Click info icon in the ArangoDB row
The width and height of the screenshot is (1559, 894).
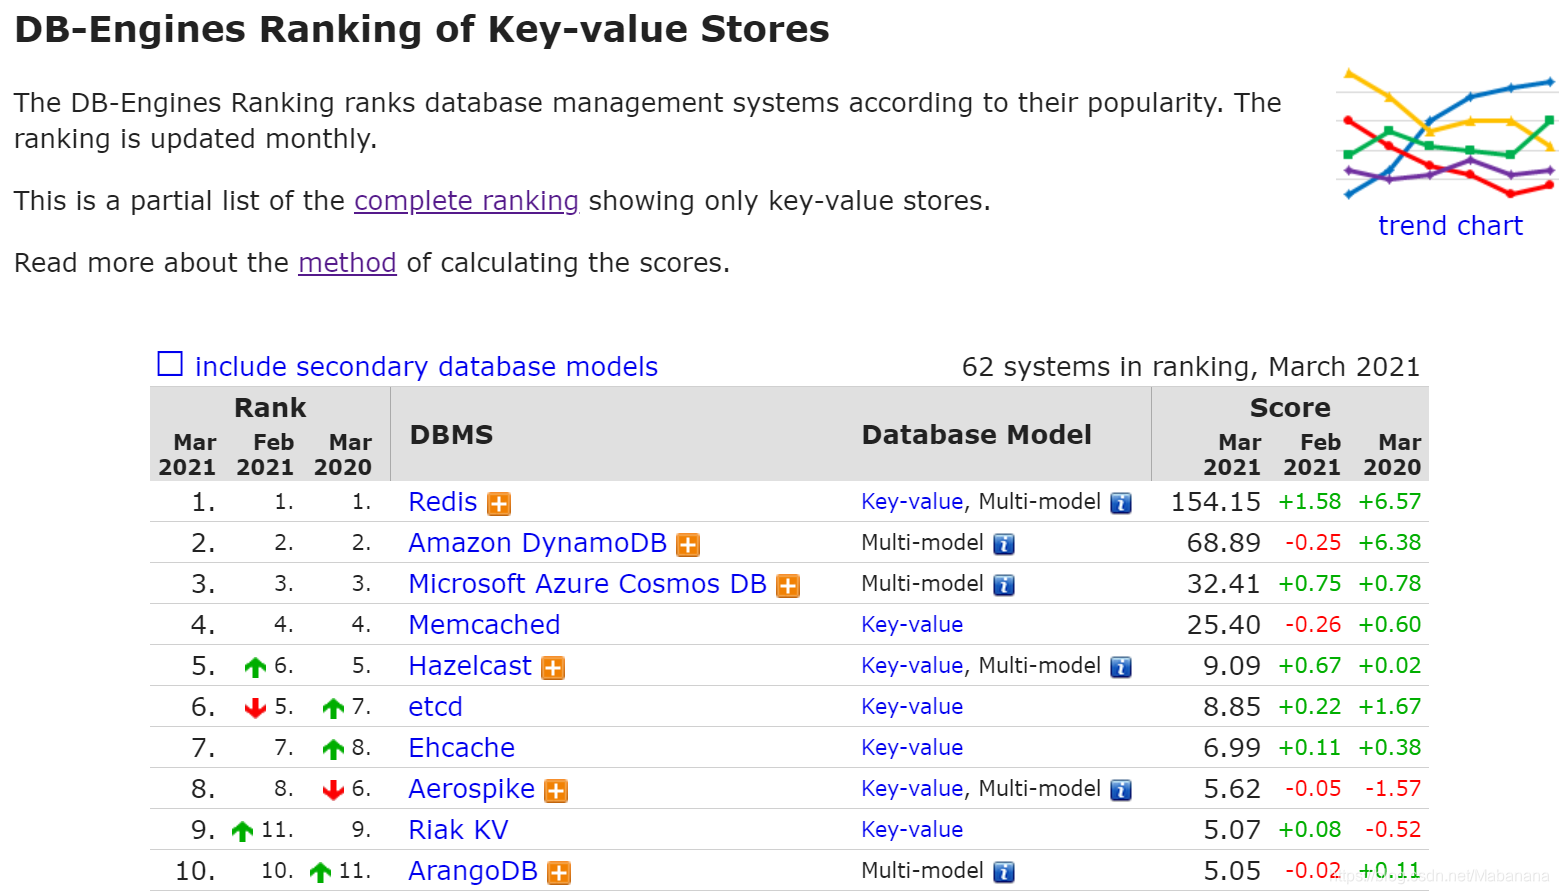tap(1004, 872)
